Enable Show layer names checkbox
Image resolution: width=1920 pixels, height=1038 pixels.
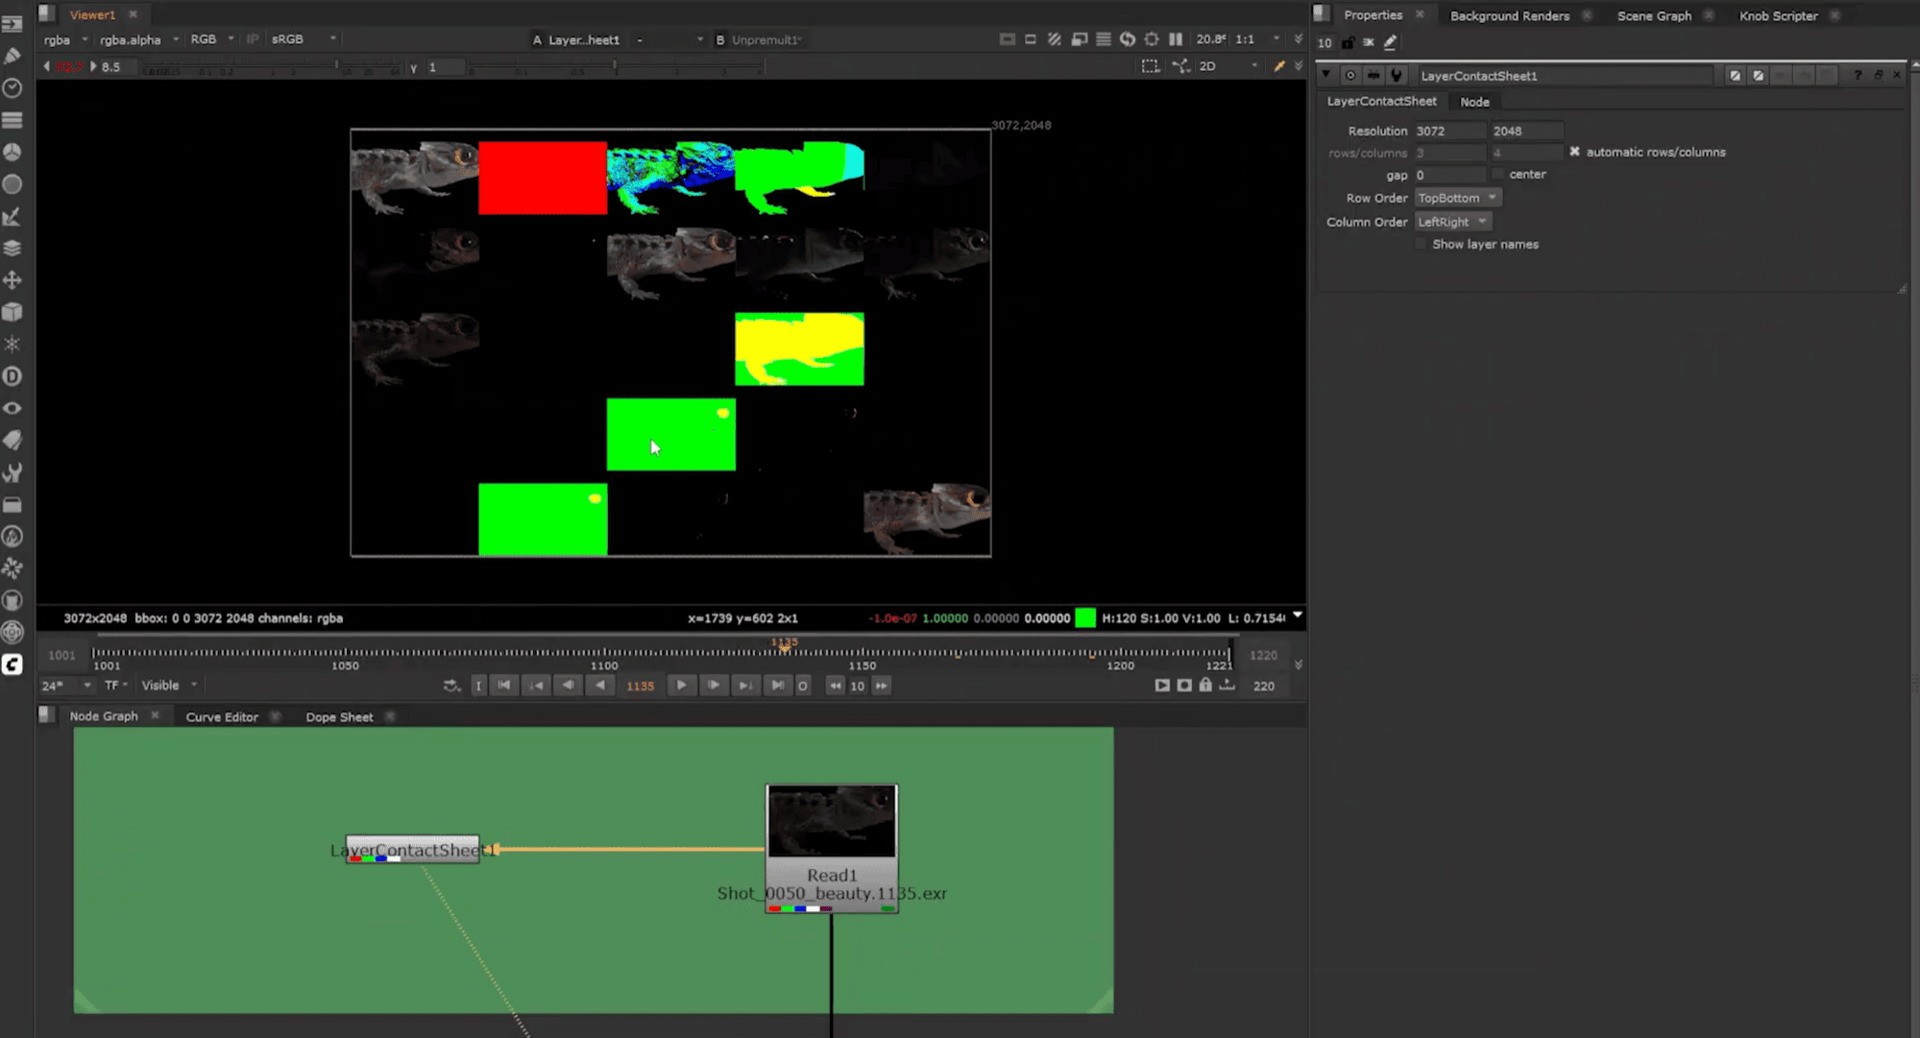coord(1421,244)
